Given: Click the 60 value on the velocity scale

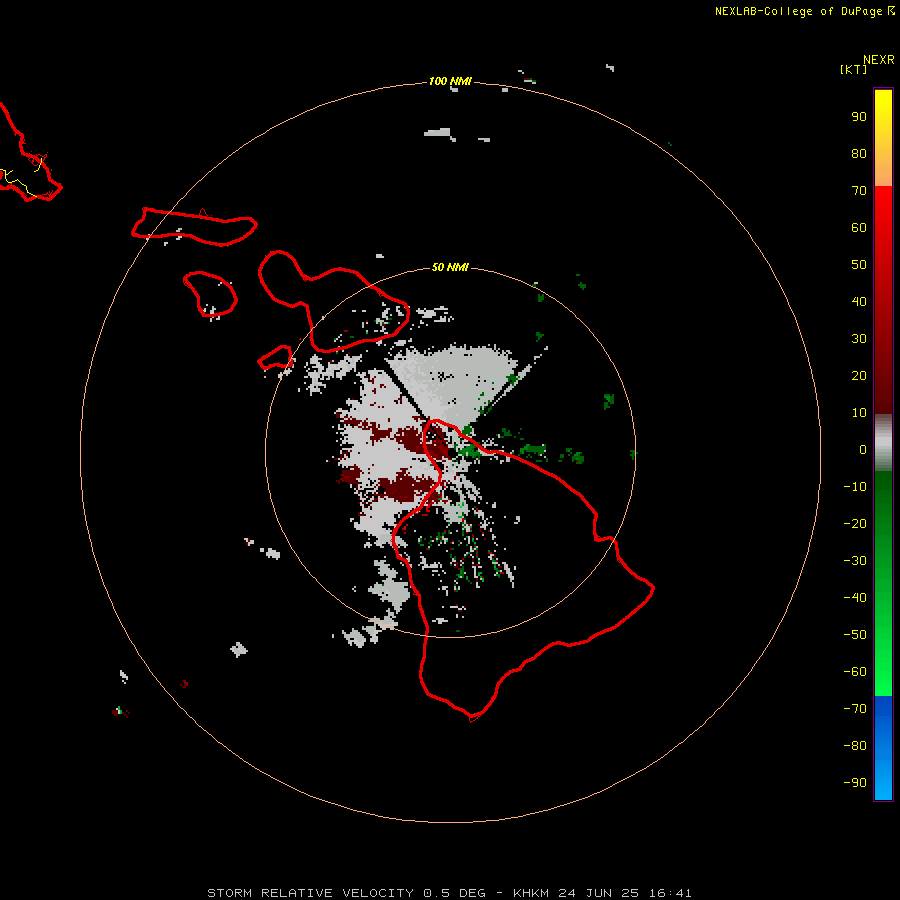Looking at the screenshot, I should (859, 228).
